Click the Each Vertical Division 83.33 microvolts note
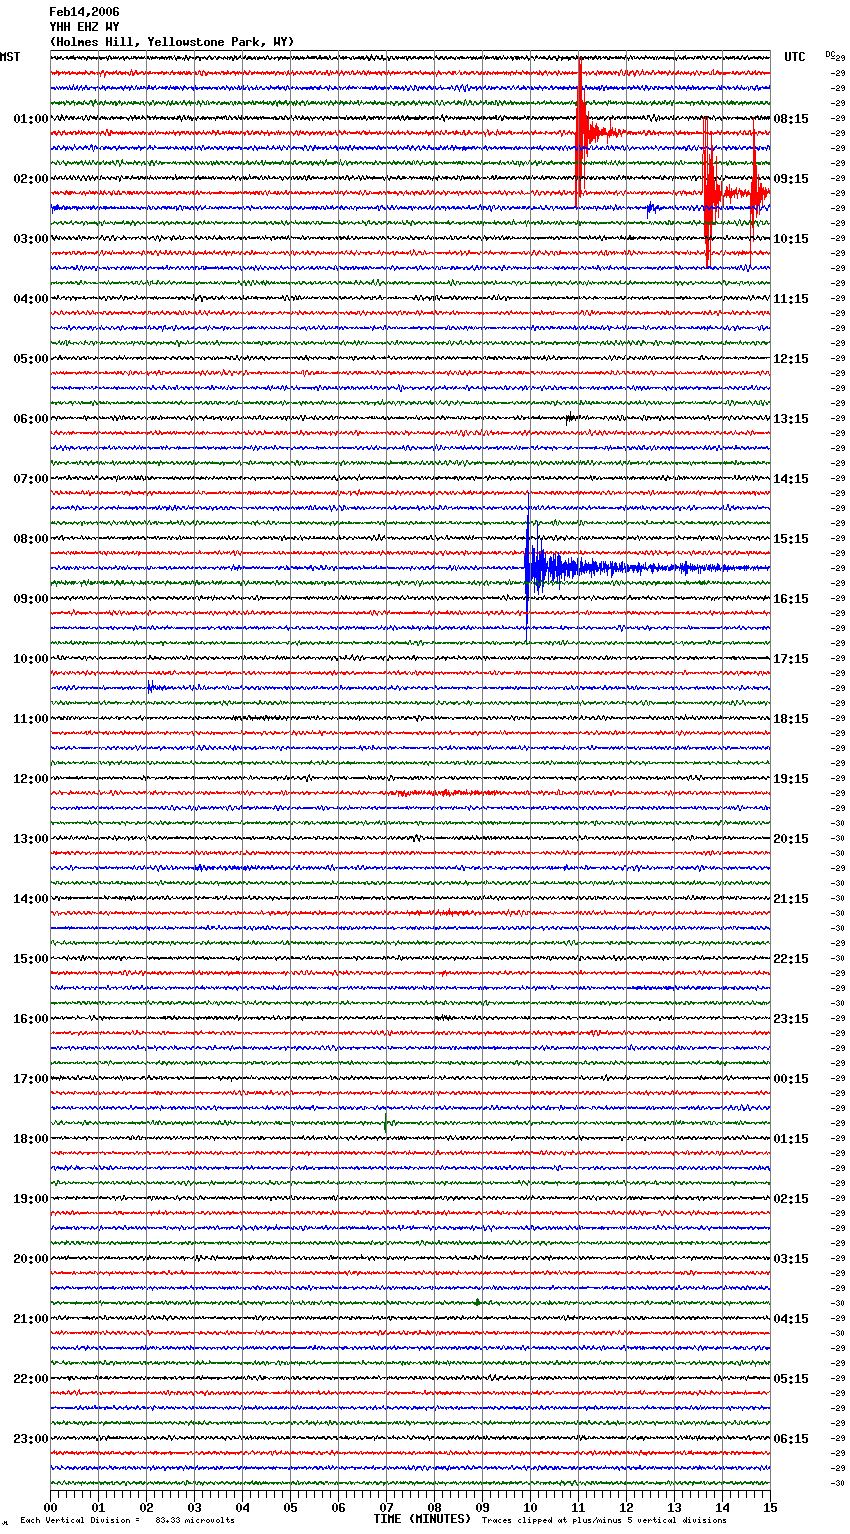The height and width of the screenshot is (1534, 850). 127,1520
